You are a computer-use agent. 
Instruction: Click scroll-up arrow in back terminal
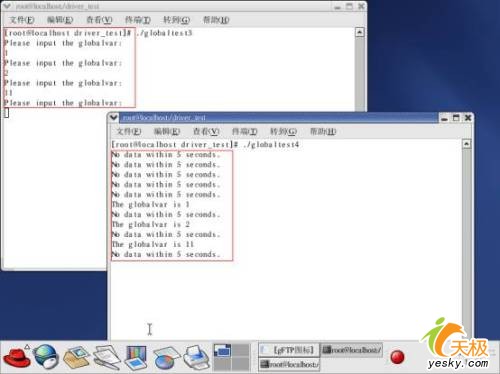pos(359,32)
